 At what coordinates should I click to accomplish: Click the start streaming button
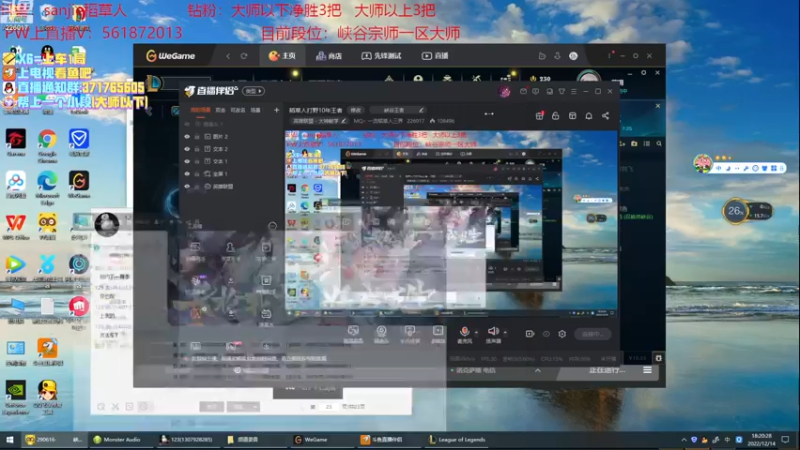tap(592, 334)
